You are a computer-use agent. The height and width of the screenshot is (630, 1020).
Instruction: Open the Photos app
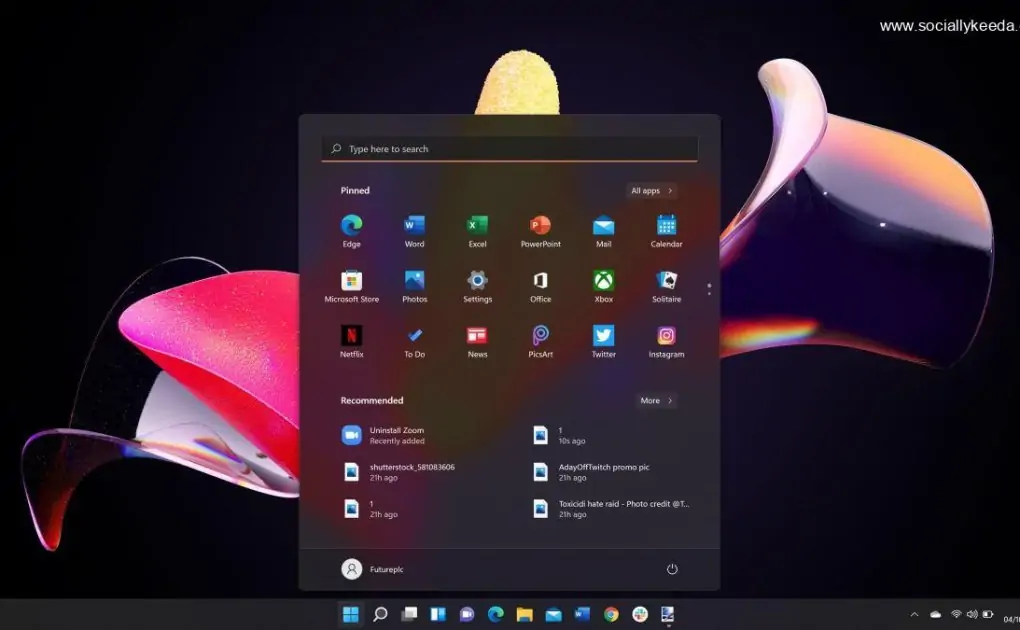click(x=414, y=286)
